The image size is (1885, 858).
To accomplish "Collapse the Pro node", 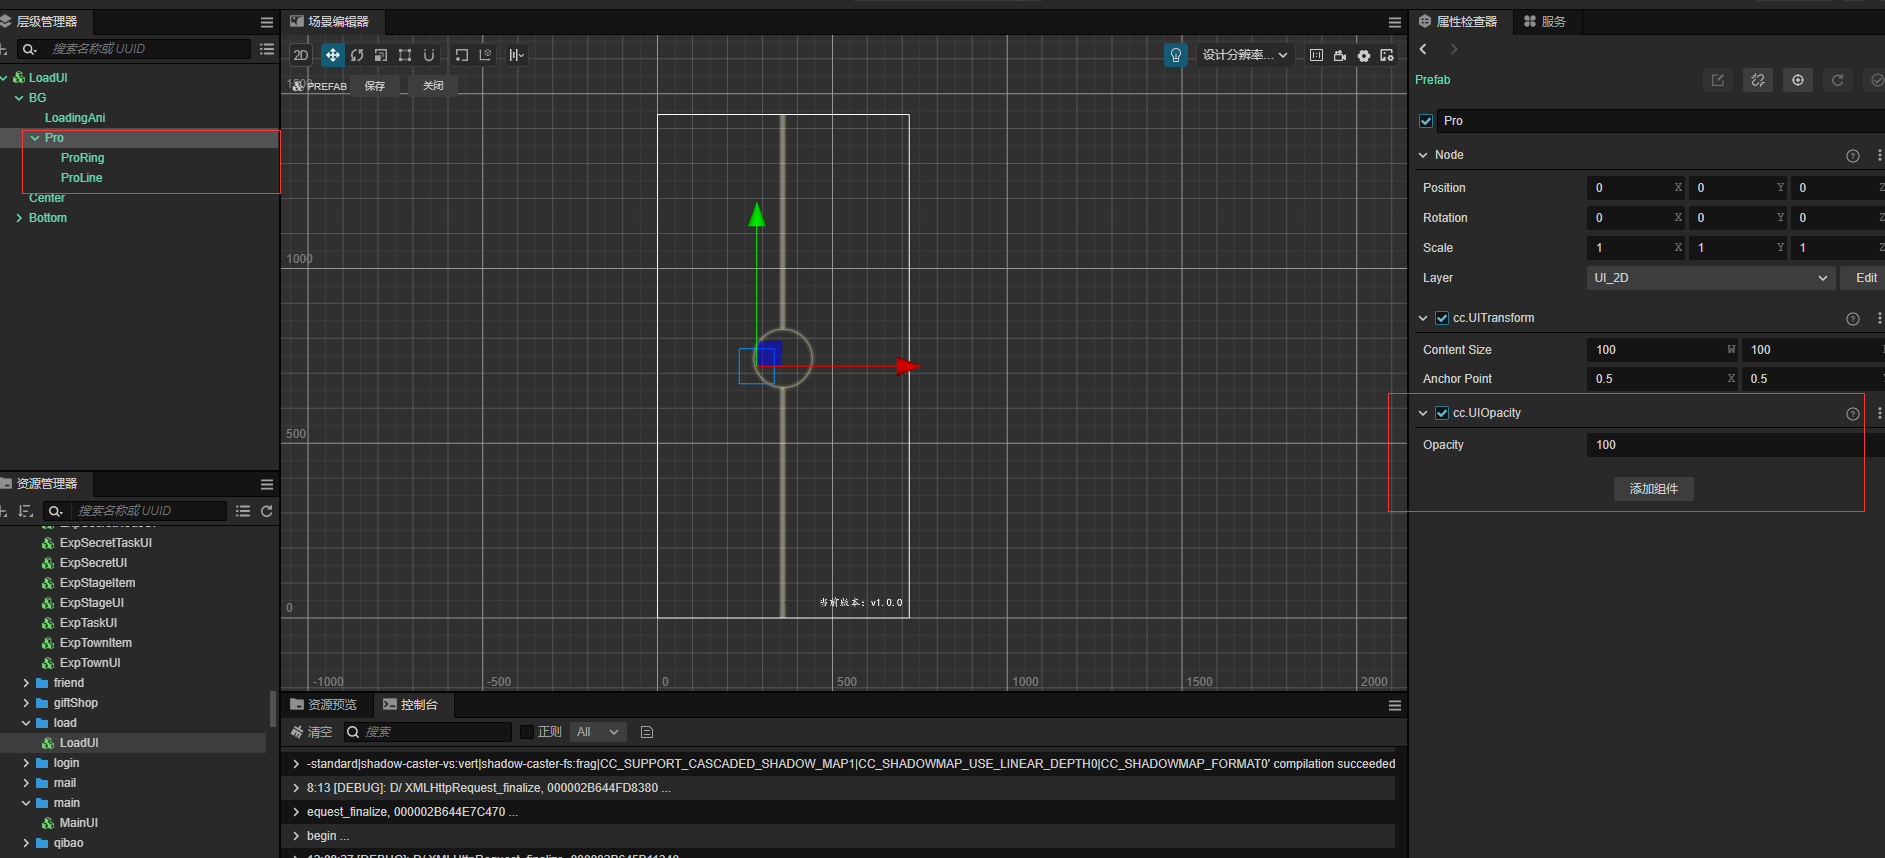I will [x=35, y=138].
